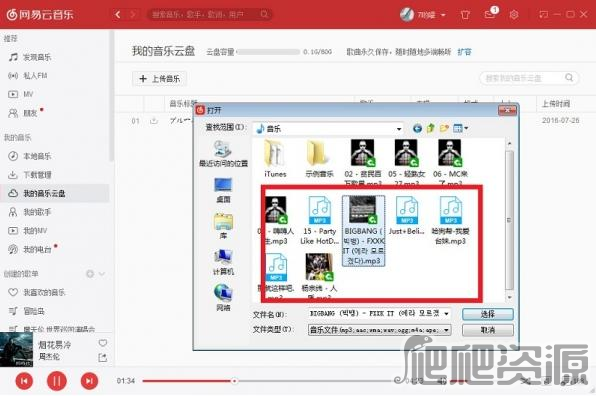
Task: Select 桌面 in dialog places bar
Action: 223,190
